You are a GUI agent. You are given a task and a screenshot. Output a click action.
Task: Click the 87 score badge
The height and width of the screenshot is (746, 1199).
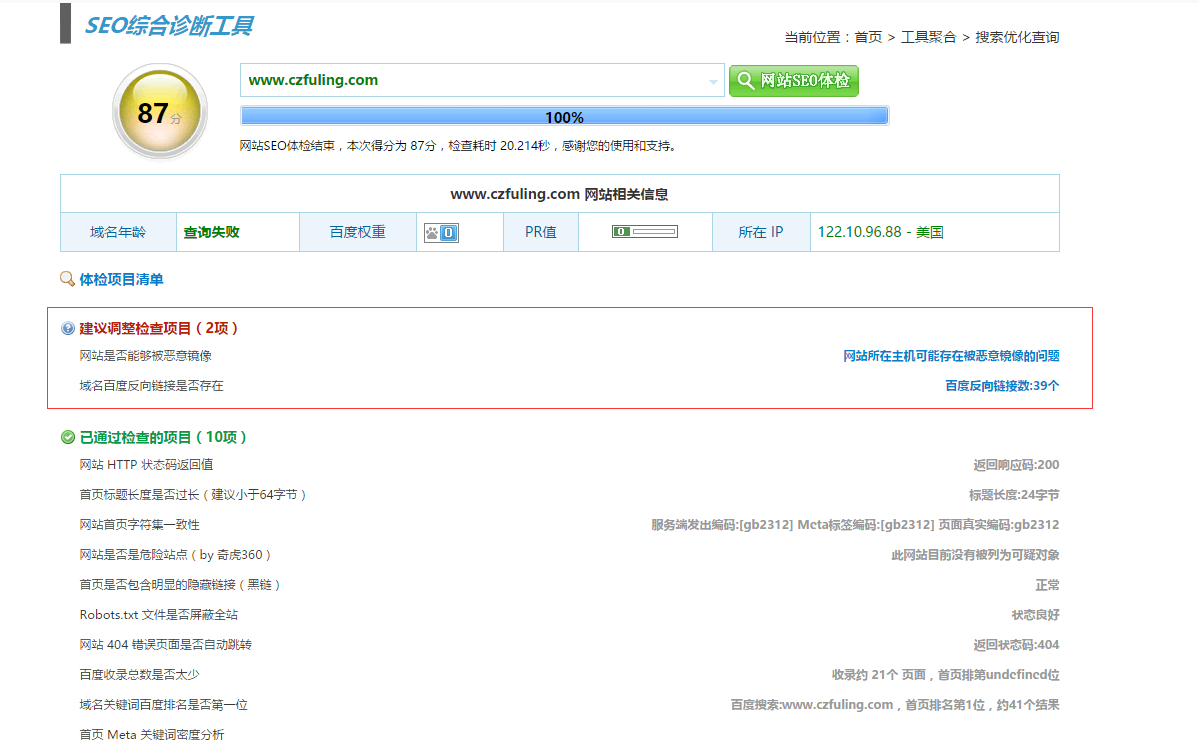[x=159, y=113]
